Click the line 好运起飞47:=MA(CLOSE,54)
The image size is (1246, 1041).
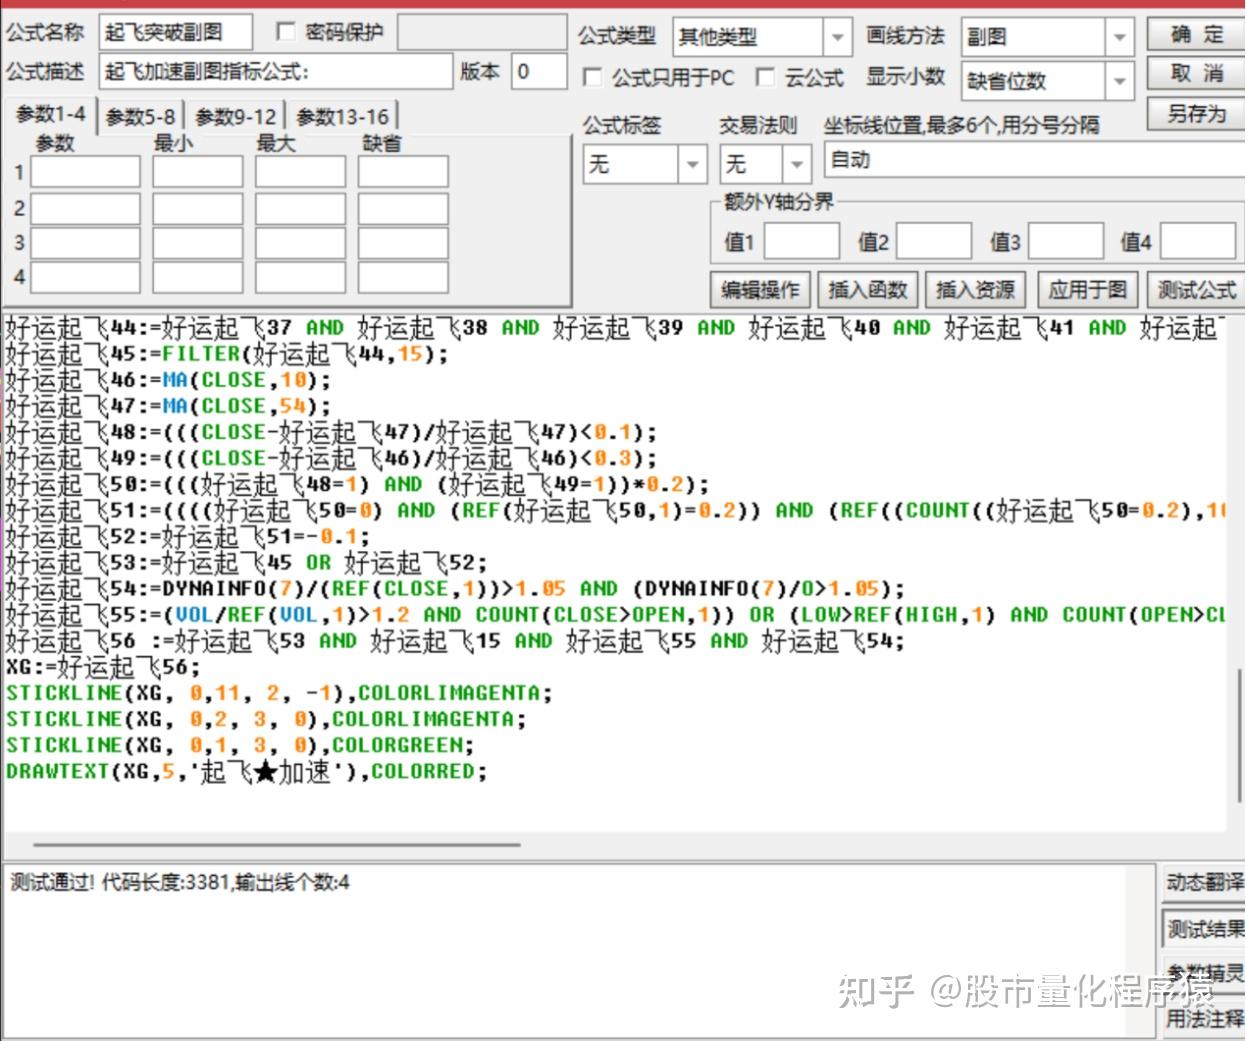click(x=168, y=405)
